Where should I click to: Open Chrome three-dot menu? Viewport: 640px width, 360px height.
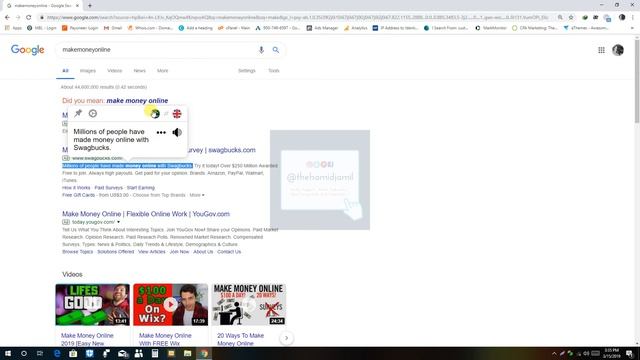(x=633, y=17)
